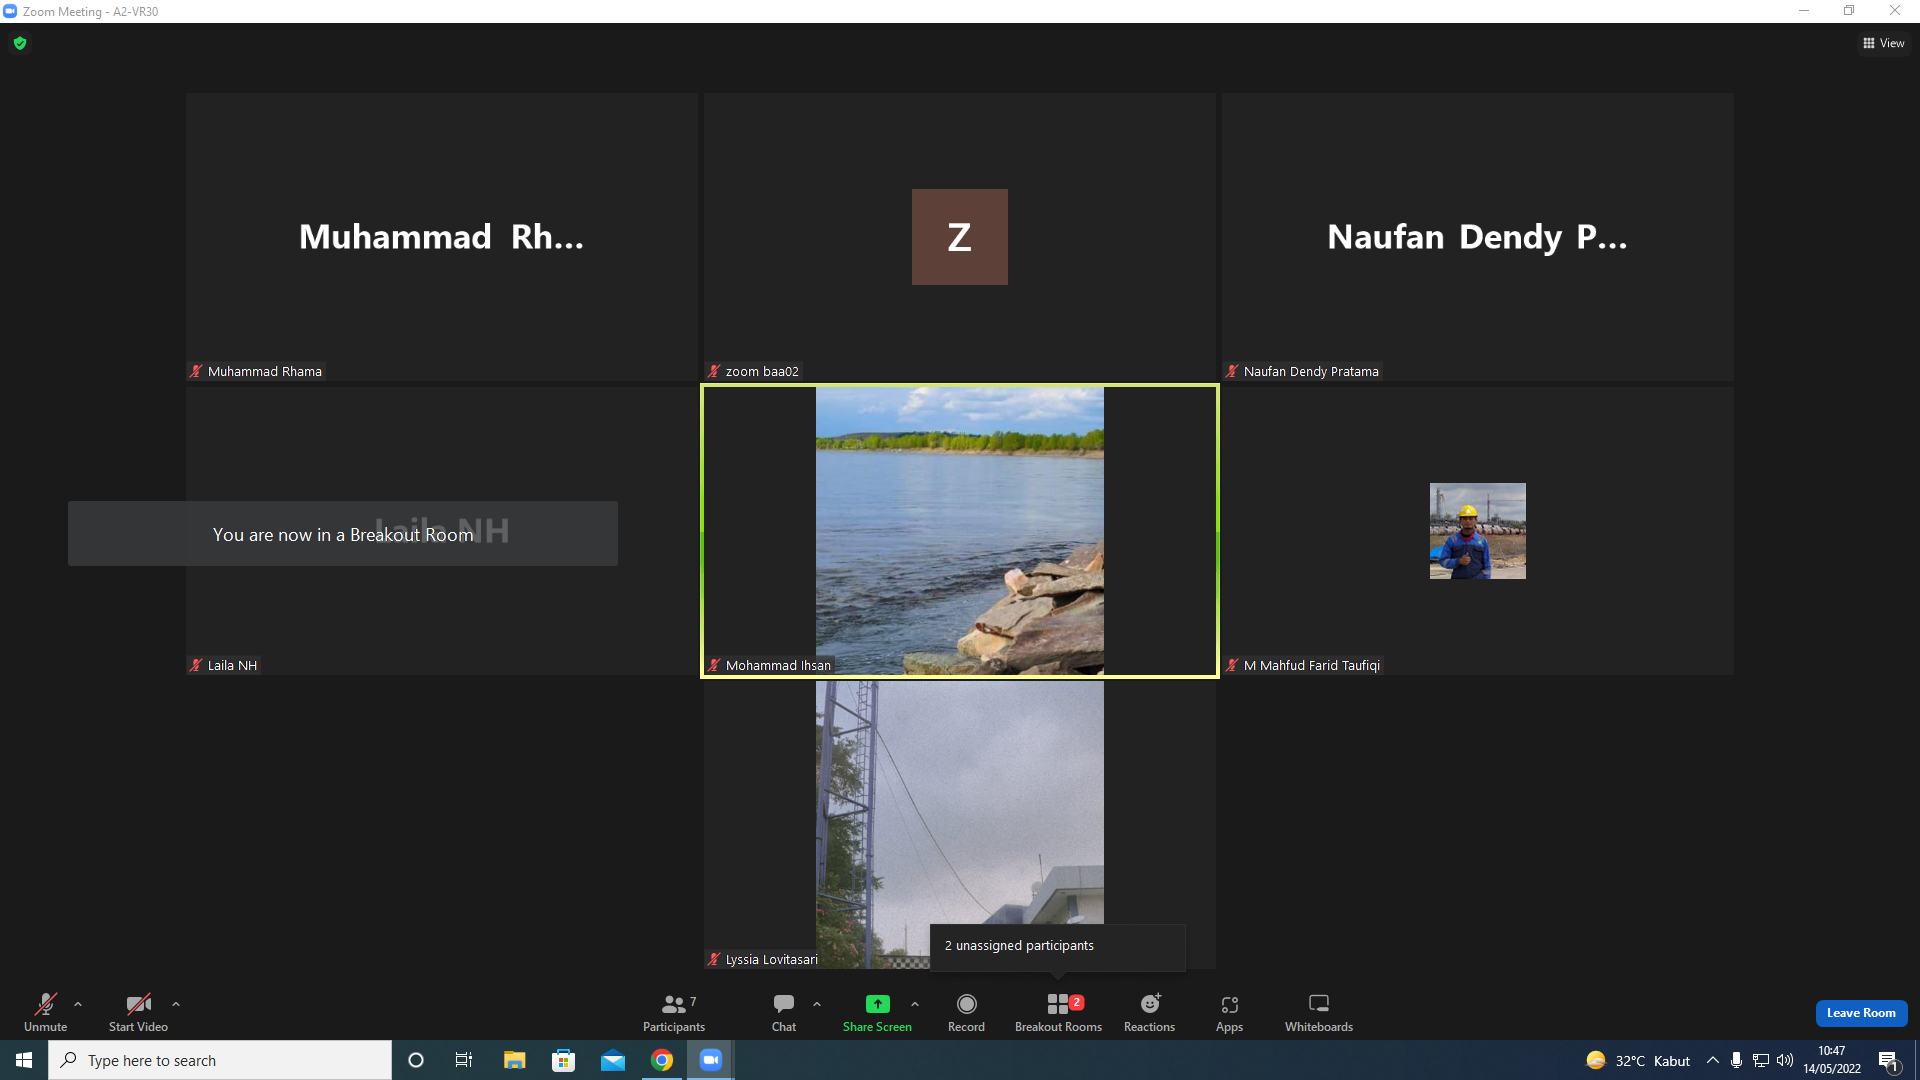The image size is (1920, 1080).
Task: Open Cortana from the taskbar
Action: [416, 1060]
